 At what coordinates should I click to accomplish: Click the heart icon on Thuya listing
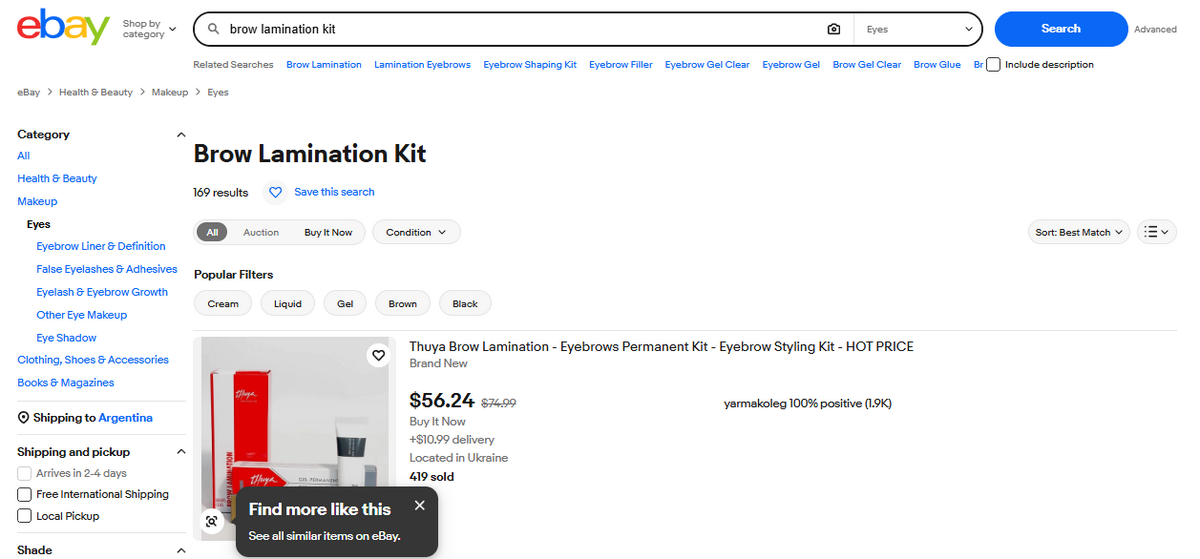point(378,355)
